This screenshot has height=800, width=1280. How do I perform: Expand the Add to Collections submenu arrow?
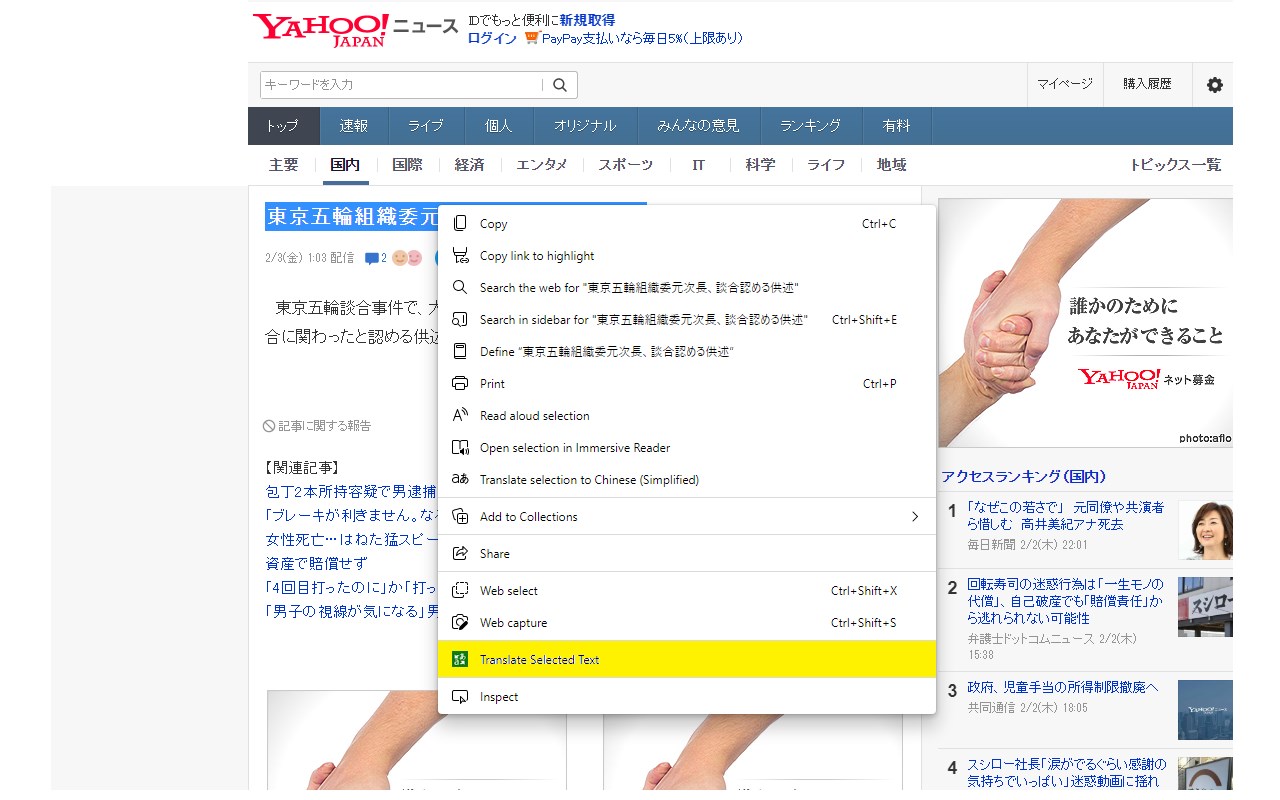pyautogui.click(x=914, y=517)
